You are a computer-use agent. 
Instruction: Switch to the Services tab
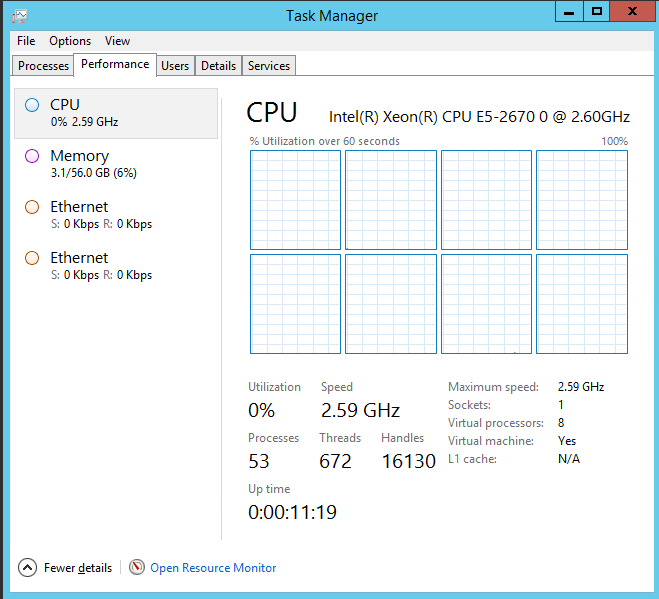click(269, 66)
